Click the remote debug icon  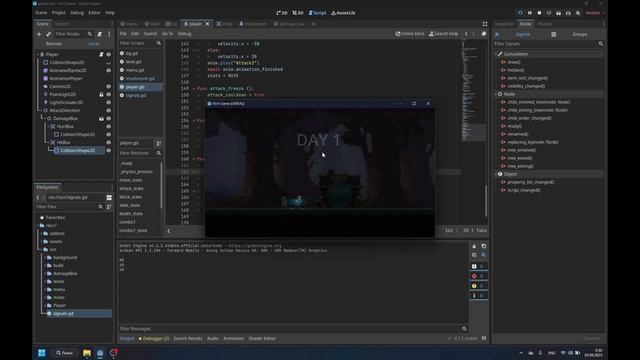(x=549, y=13)
